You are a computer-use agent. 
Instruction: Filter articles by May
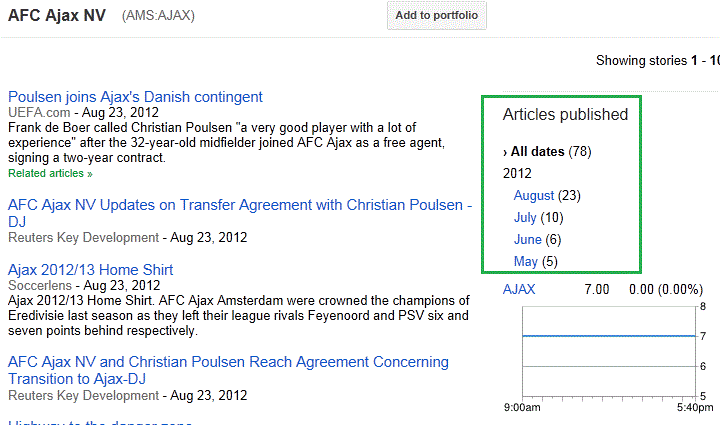coord(526,261)
